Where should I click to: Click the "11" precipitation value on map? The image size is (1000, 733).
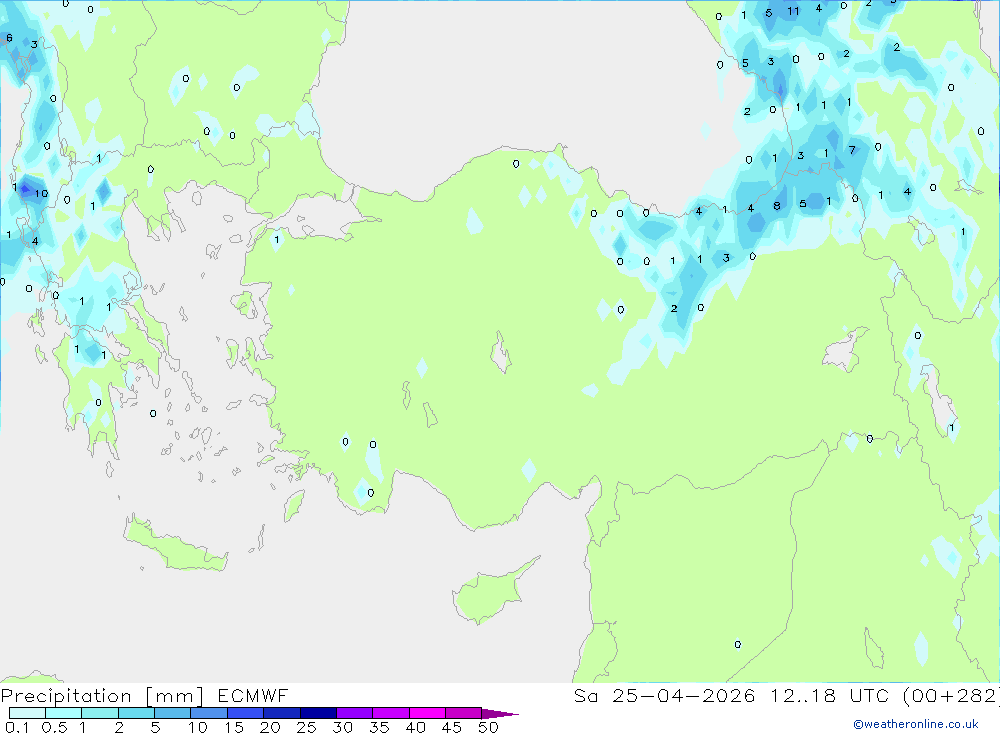(x=793, y=11)
